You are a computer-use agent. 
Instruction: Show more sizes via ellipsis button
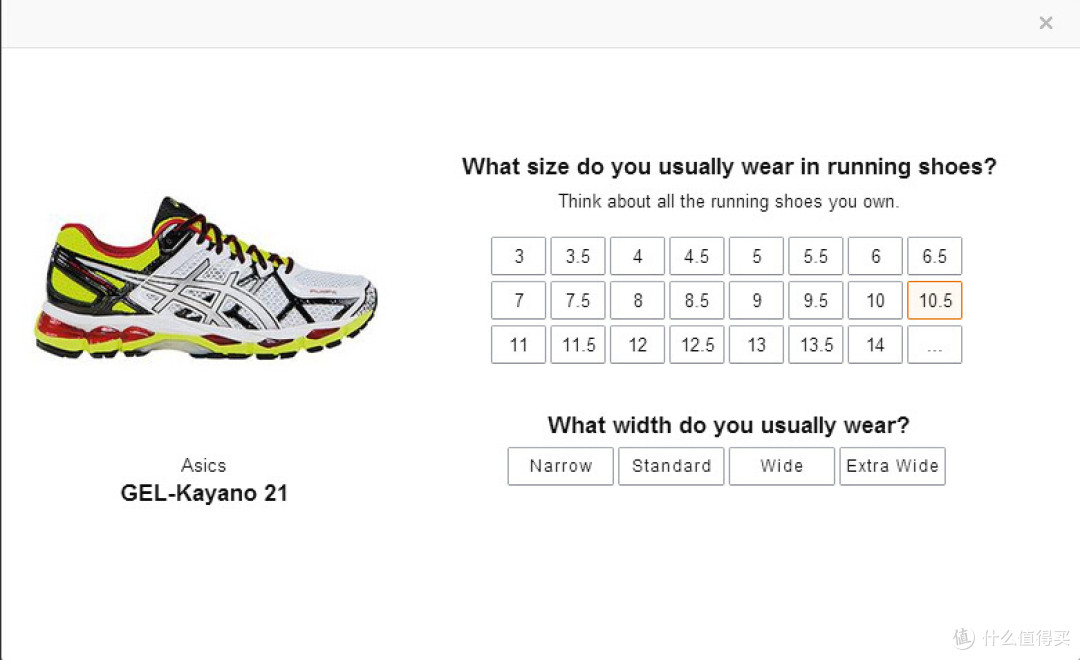pos(935,344)
